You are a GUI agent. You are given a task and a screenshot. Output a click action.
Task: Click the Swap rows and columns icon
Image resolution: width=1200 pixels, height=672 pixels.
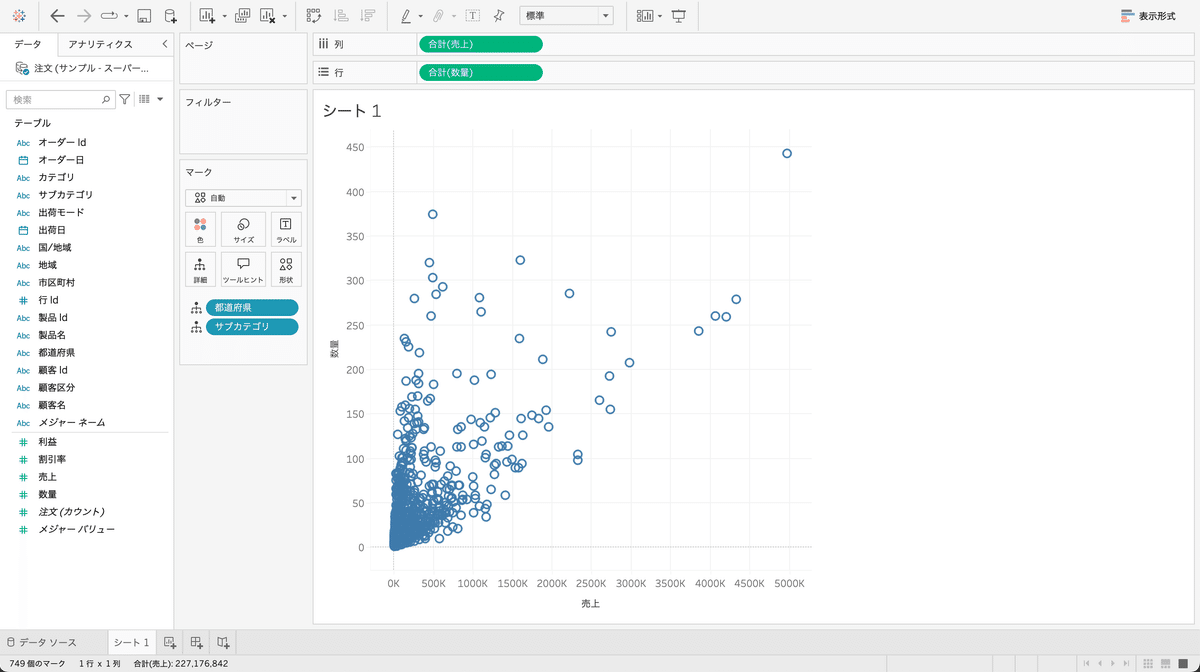[314, 16]
